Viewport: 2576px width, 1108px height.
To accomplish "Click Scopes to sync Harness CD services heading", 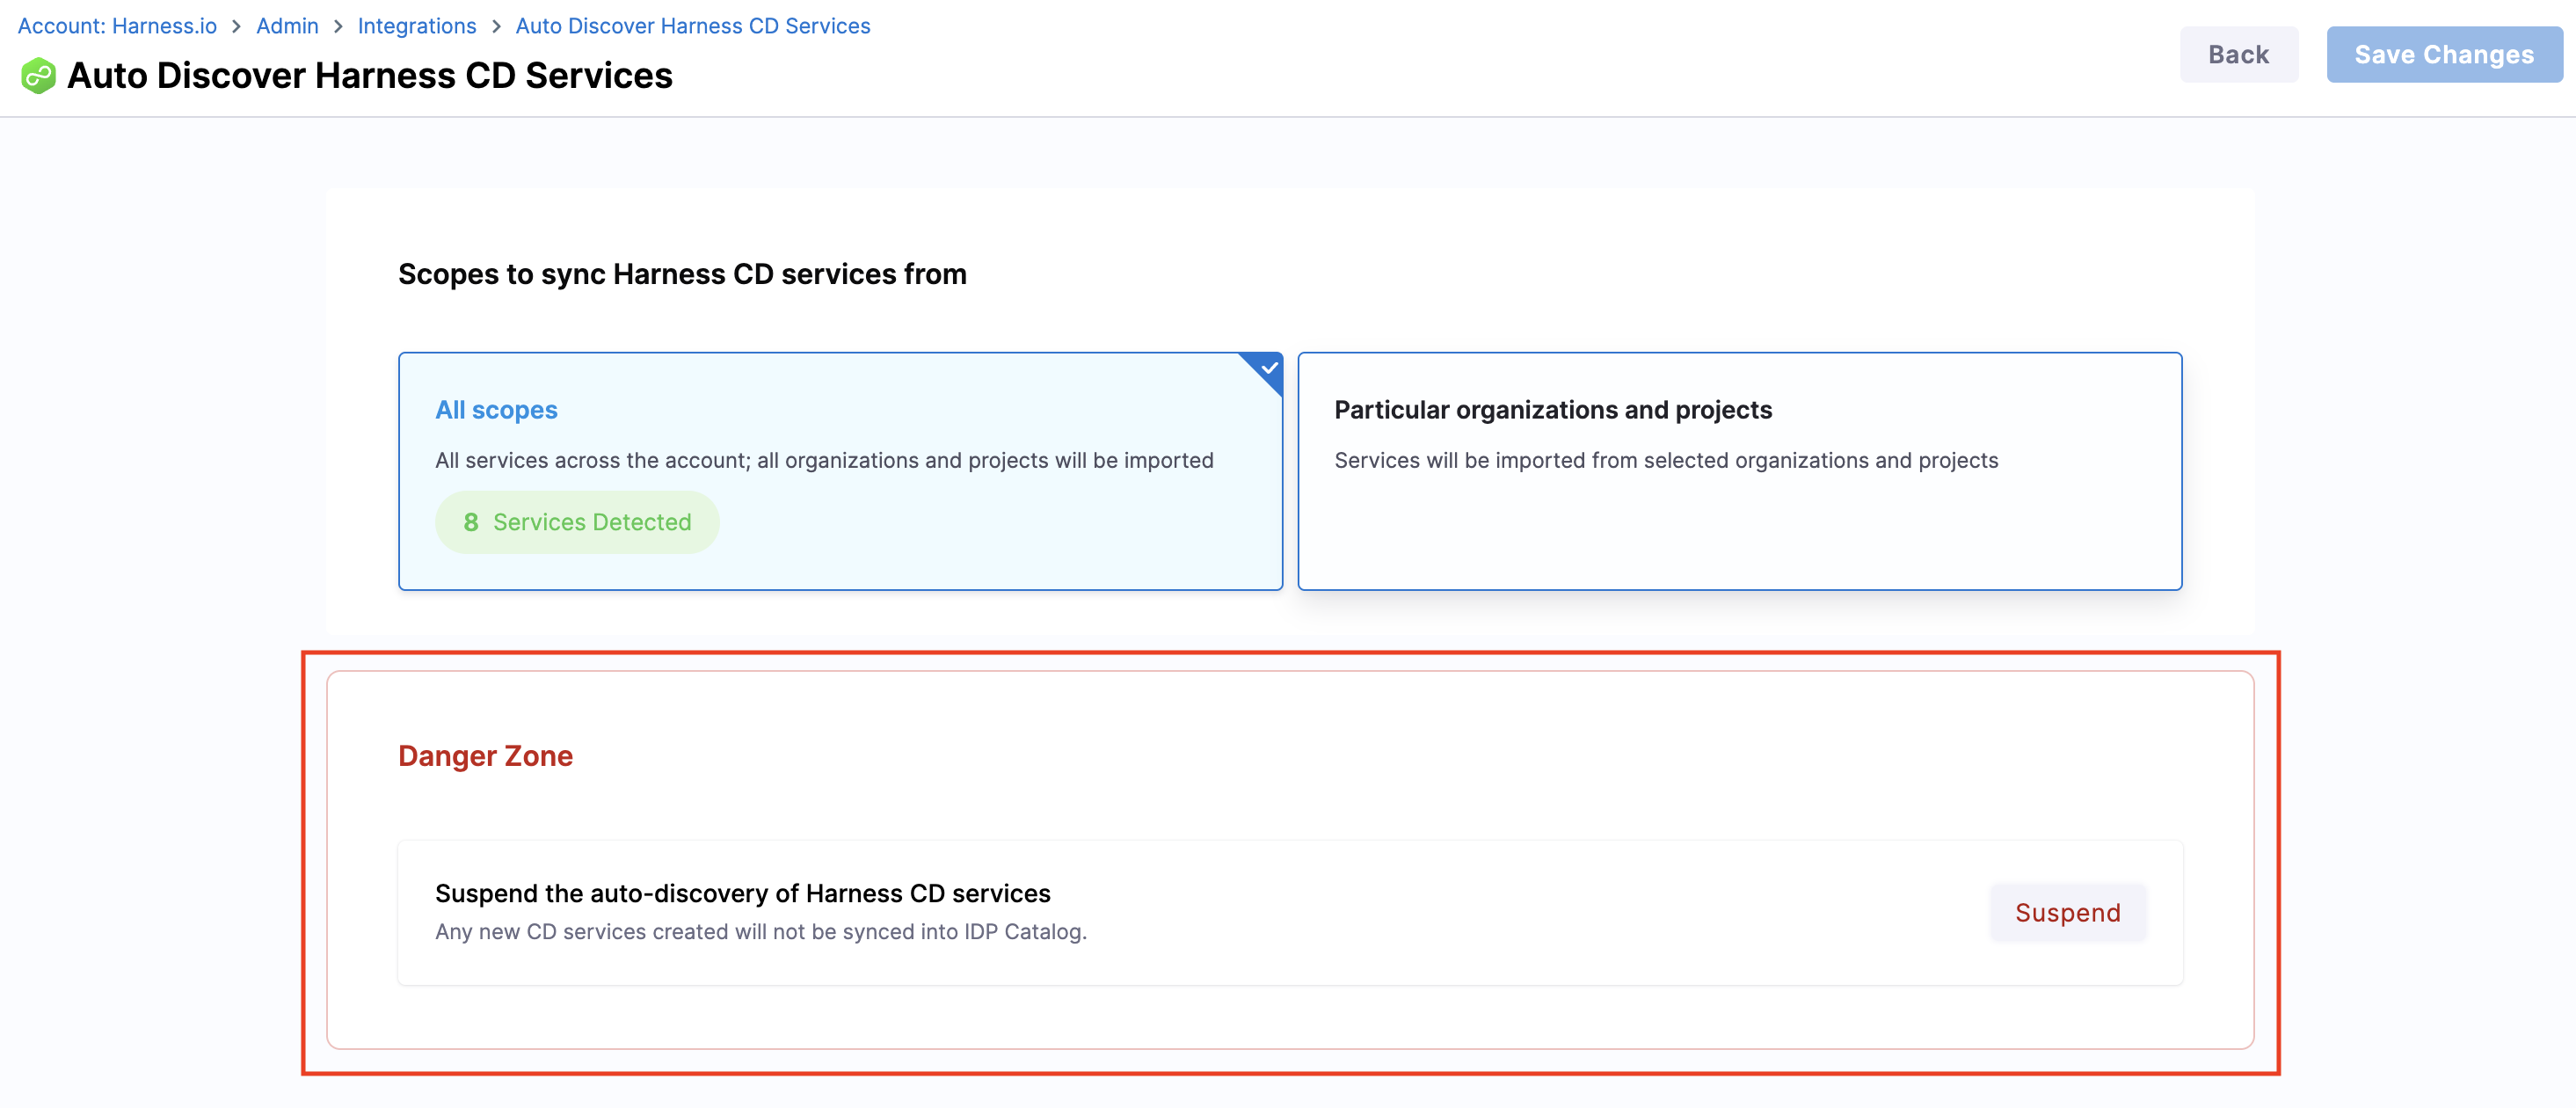I will 682,274.
